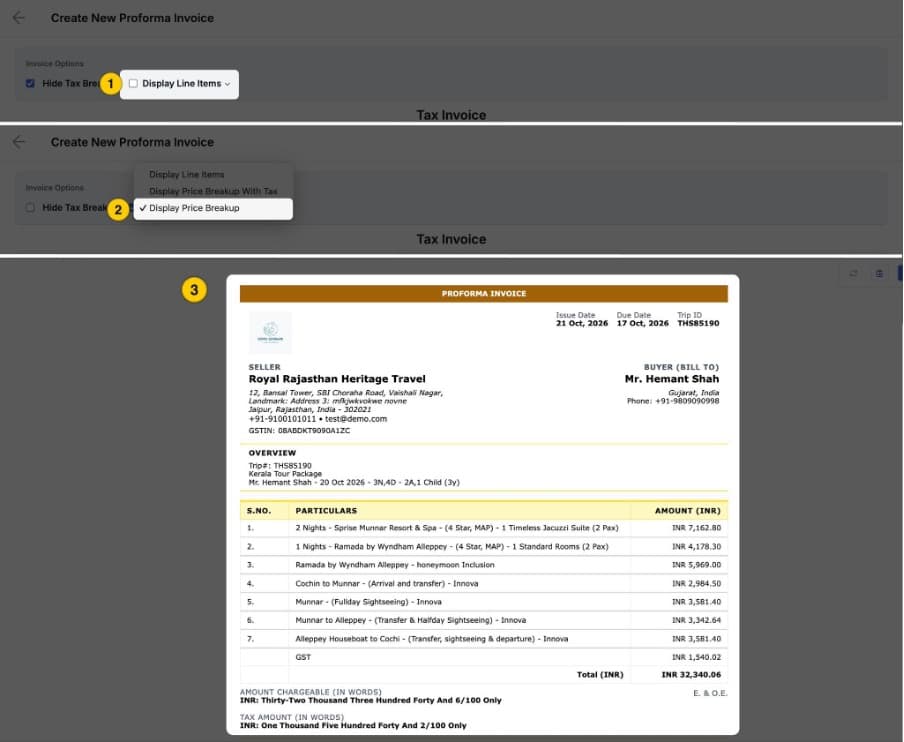The image size is (904, 742).
Task: Click the print icon above the invoice preview
Action: pyautogui.click(x=879, y=273)
